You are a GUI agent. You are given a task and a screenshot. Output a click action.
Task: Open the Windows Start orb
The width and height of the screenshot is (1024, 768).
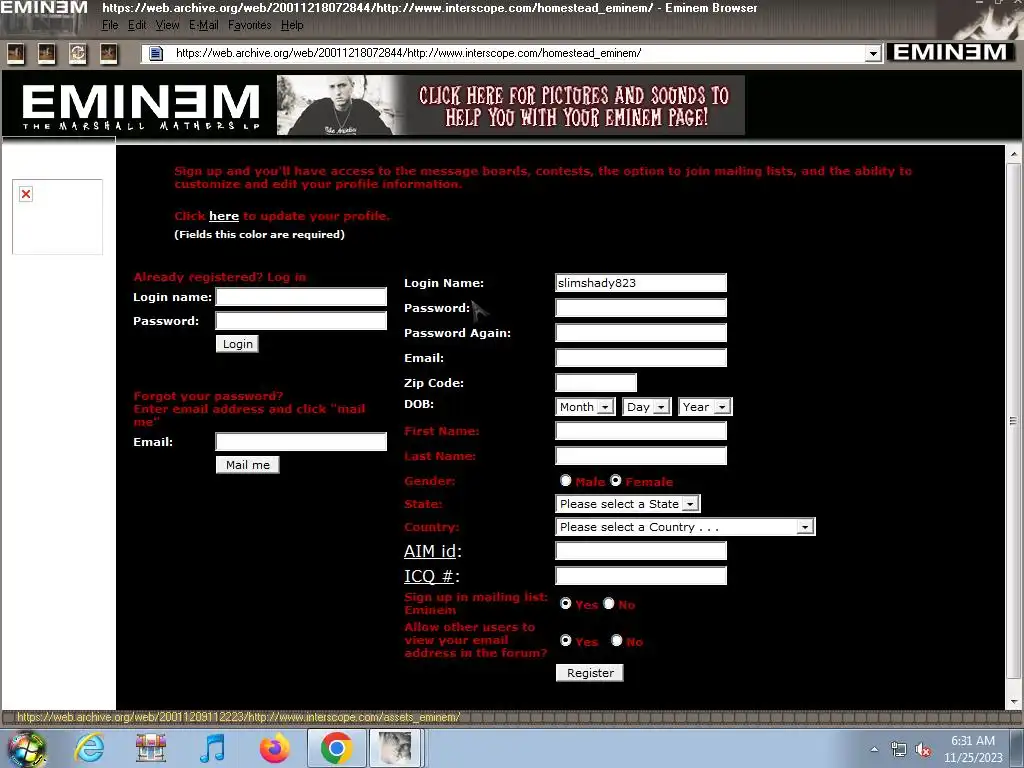26,748
